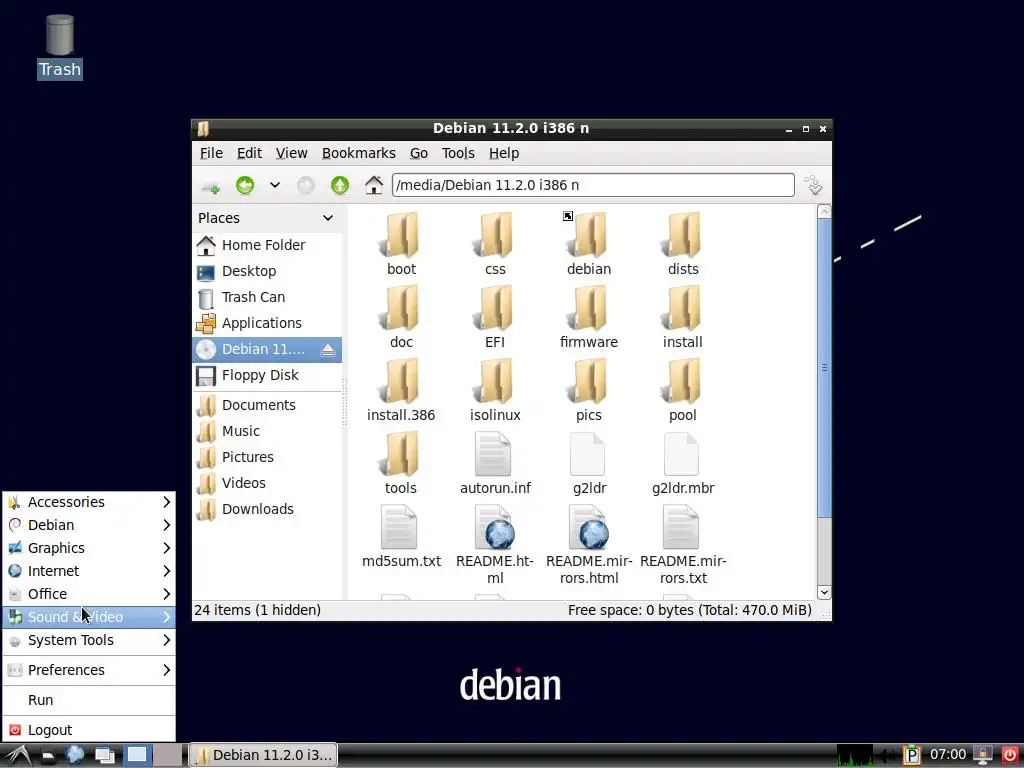The height and width of the screenshot is (768, 1024).
Task: Go to parent folder with up arrow
Action: (x=340, y=185)
